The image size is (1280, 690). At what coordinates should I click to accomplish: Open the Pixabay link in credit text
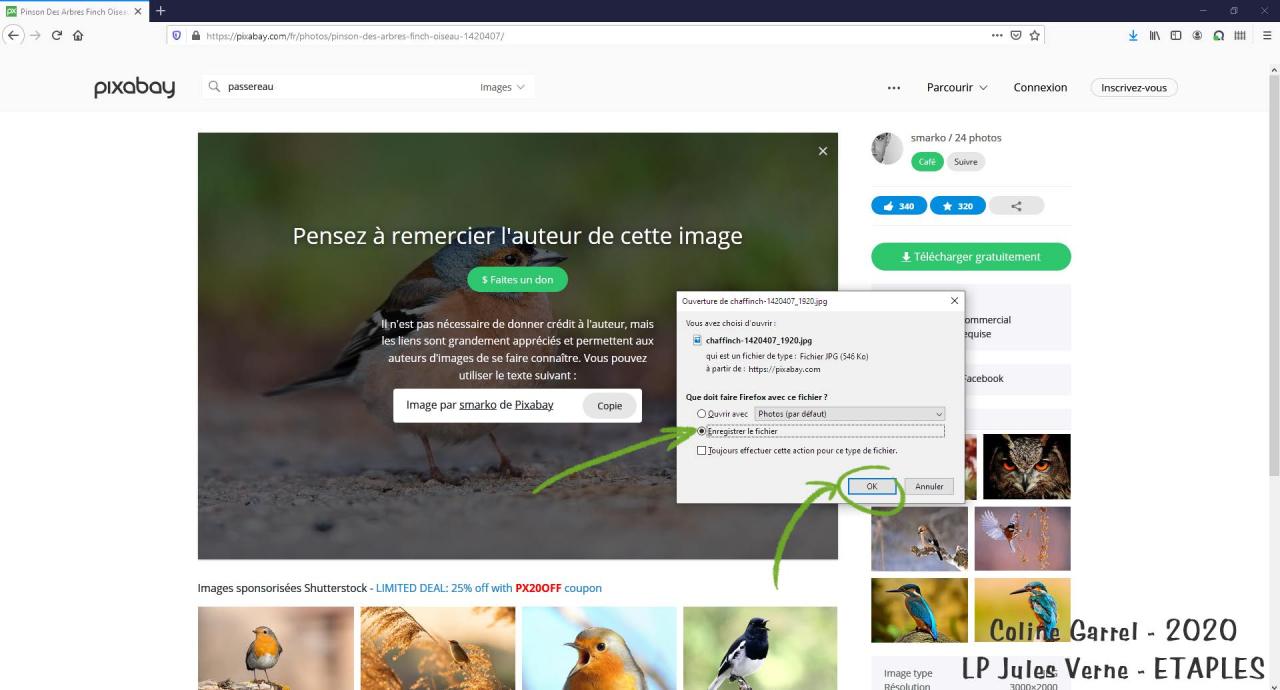pyautogui.click(x=534, y=405)
